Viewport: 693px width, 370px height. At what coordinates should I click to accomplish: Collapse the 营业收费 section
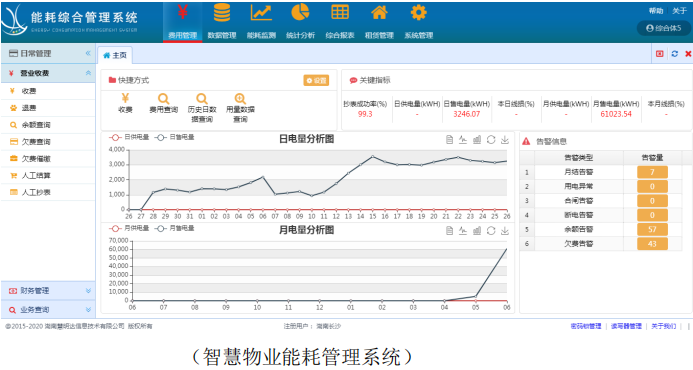[88, 73]
